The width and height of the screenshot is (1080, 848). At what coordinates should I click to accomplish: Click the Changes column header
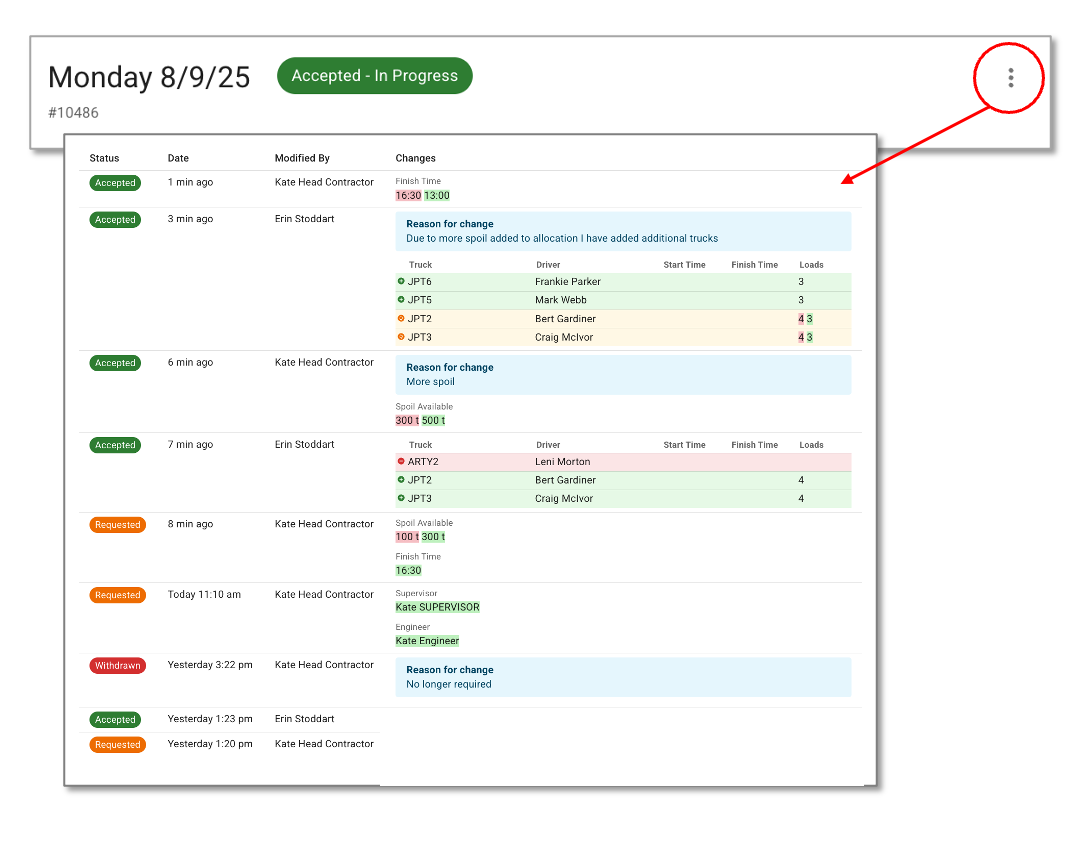[x=415, y=158]
